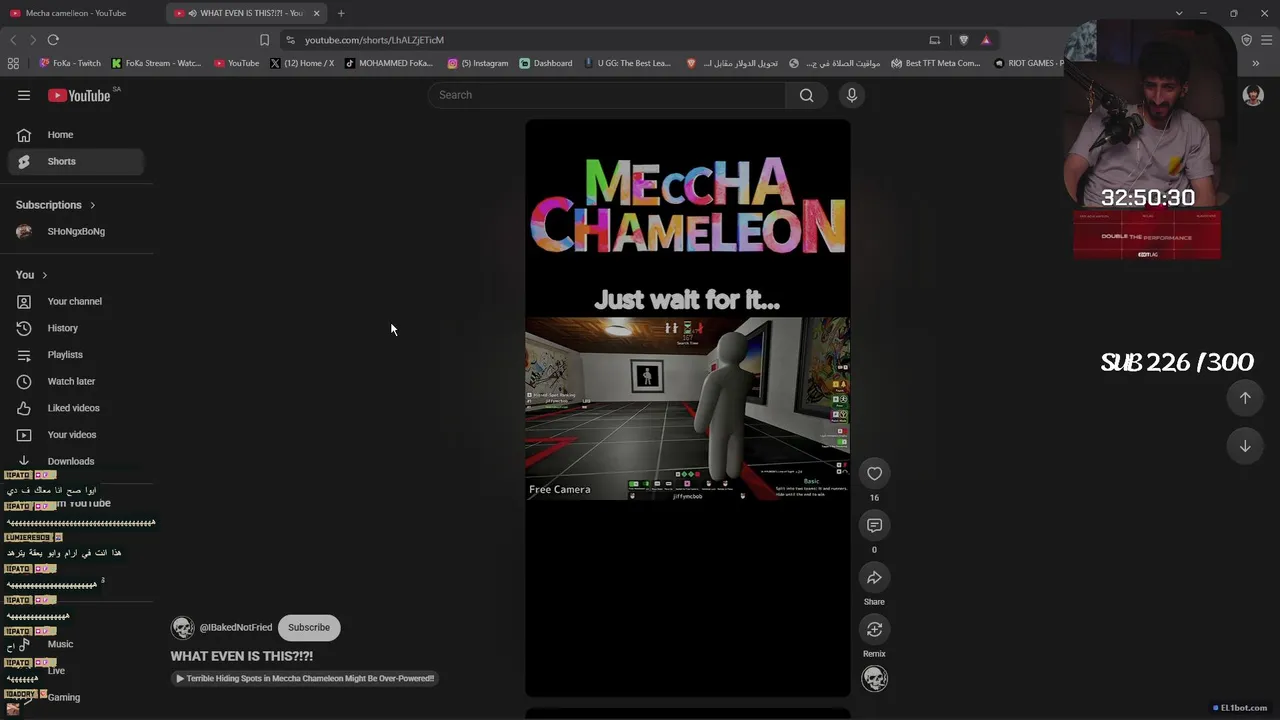Close the WHAT EVEN IS THIS tab
This screenshot has height=720, width=1280.
[x=317, y=13]
